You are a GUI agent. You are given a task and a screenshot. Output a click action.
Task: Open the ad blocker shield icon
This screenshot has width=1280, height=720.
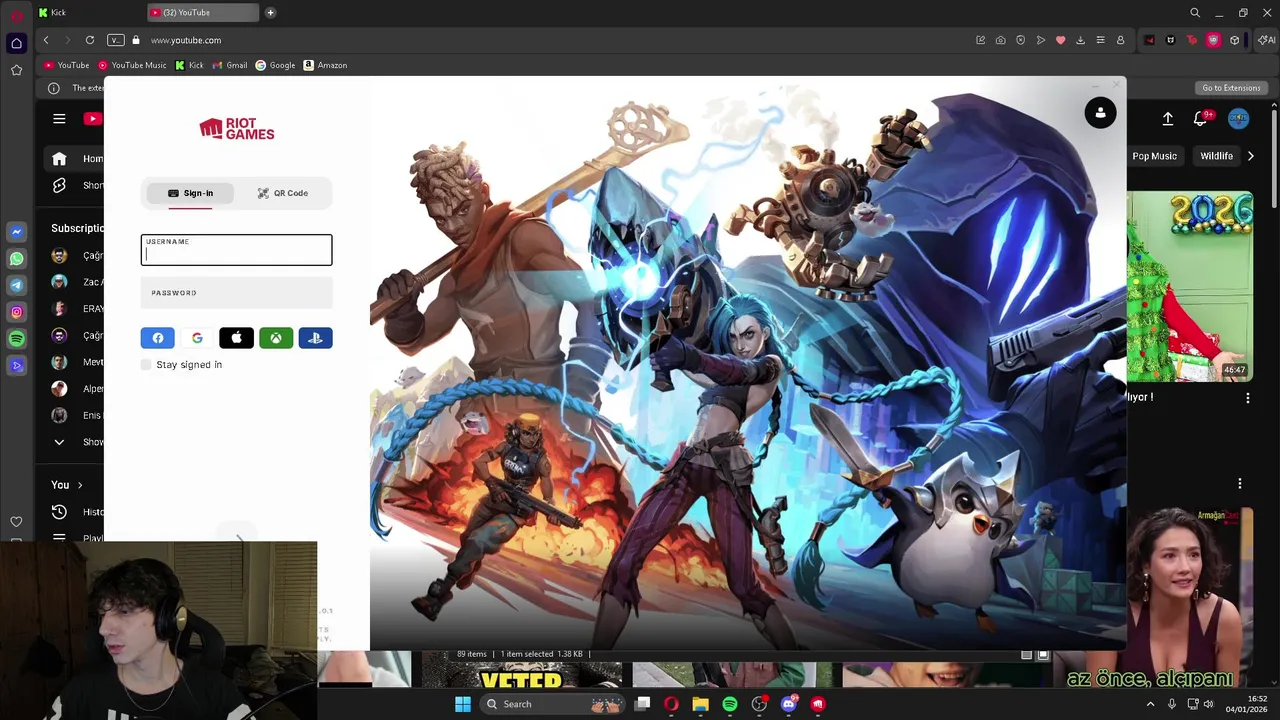tap(1020, 40)
